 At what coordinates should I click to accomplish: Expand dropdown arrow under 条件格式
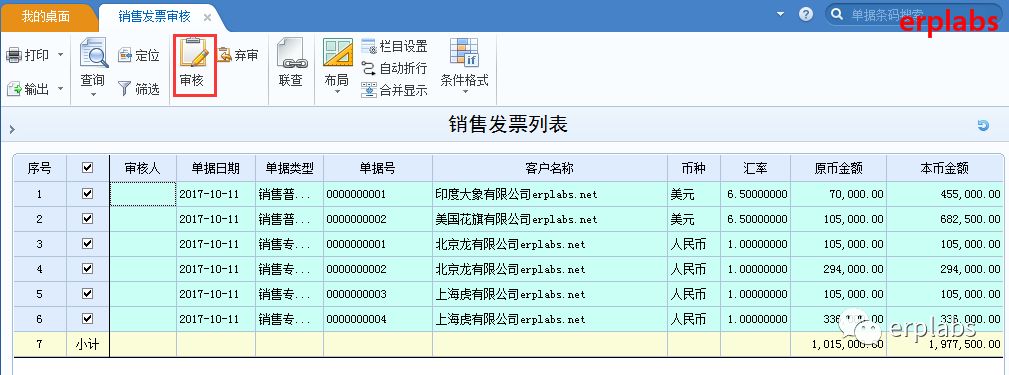coord(465,93)
